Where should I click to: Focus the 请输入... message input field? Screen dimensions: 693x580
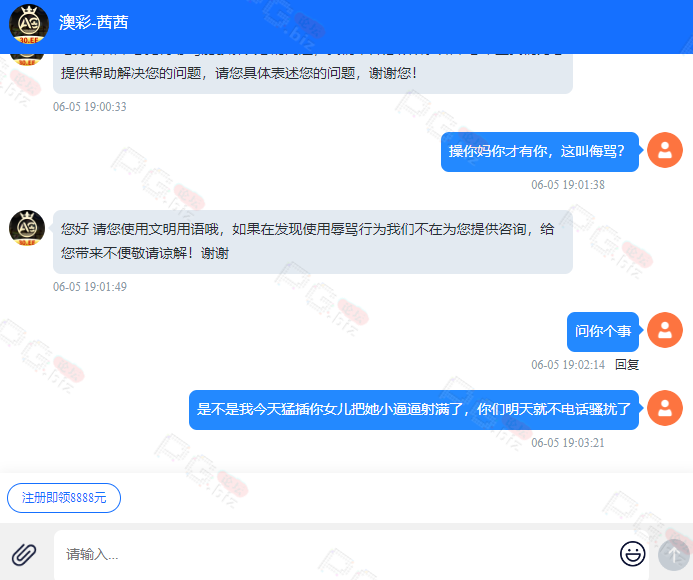point(336,555)
